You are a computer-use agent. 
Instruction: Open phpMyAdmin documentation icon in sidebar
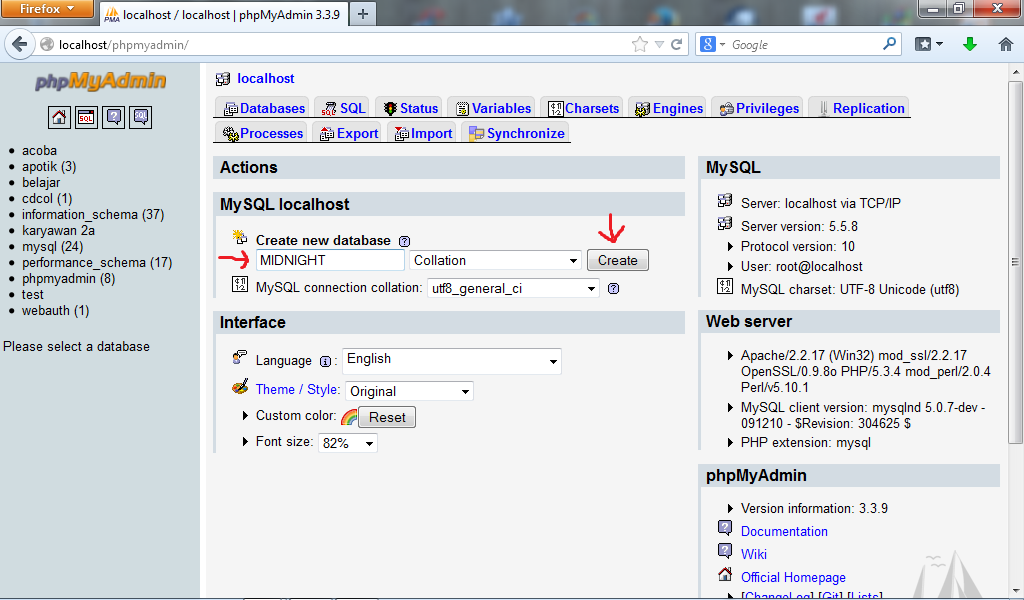point(114,118)
